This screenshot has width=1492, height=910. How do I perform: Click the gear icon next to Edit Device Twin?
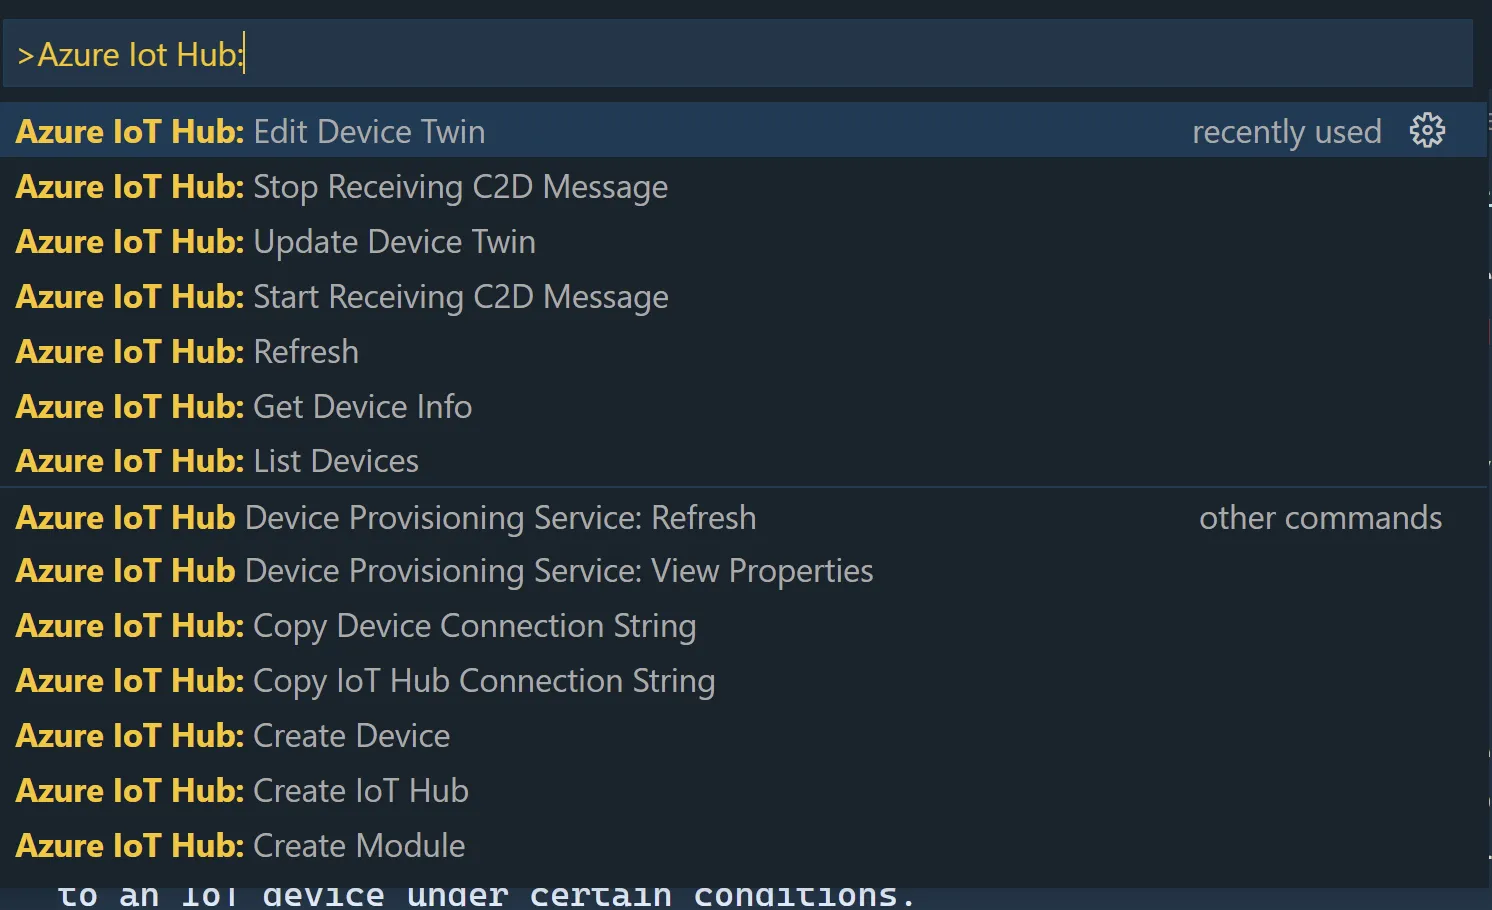coord(1427,130)
